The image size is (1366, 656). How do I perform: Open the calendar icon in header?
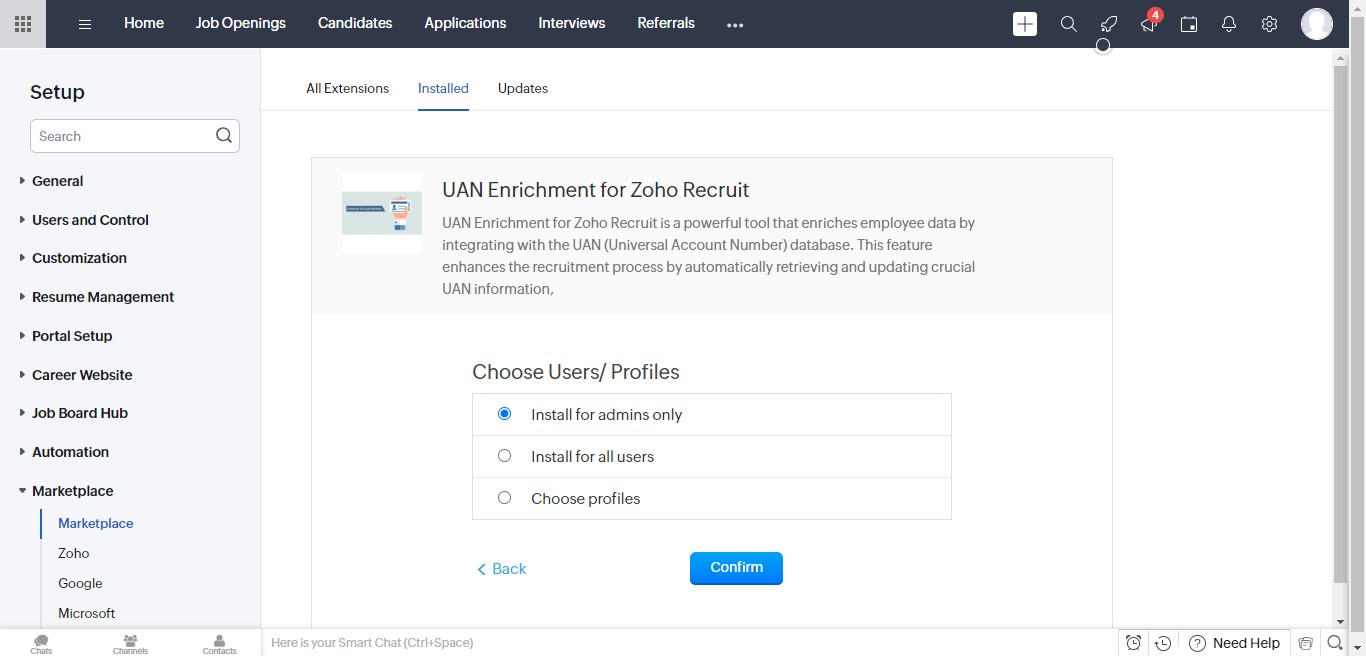[x=1189, y=24]
